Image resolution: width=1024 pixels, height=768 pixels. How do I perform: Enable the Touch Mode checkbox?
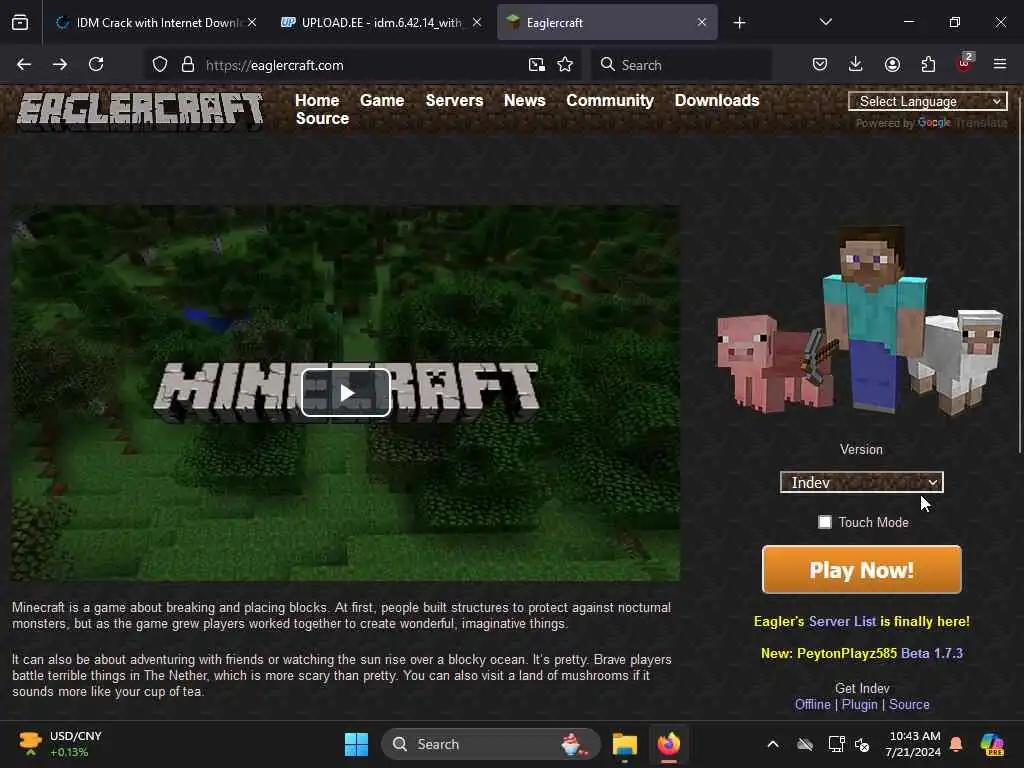(825, 522)
